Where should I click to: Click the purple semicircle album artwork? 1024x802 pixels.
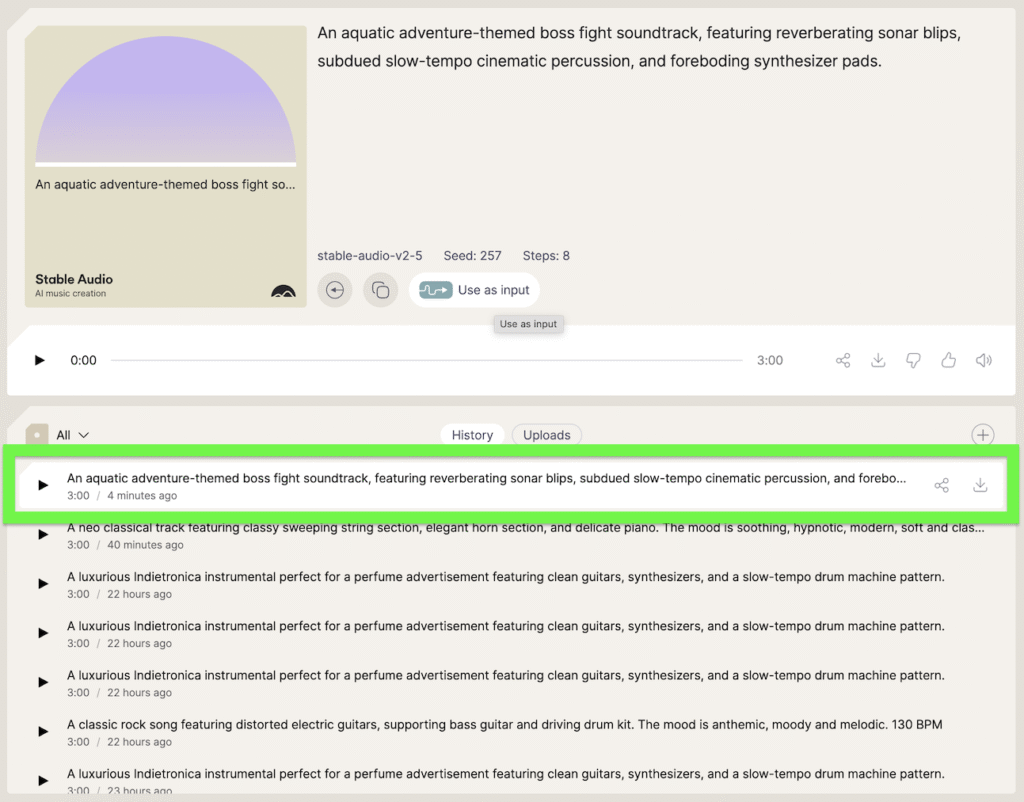[166, 100]
